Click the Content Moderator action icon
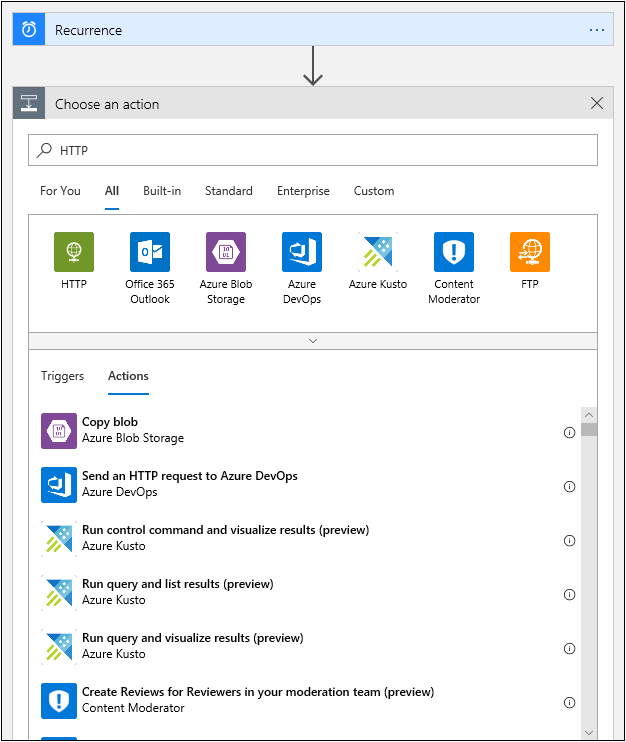Screen dimensions: 626x742 pos(59,700)
